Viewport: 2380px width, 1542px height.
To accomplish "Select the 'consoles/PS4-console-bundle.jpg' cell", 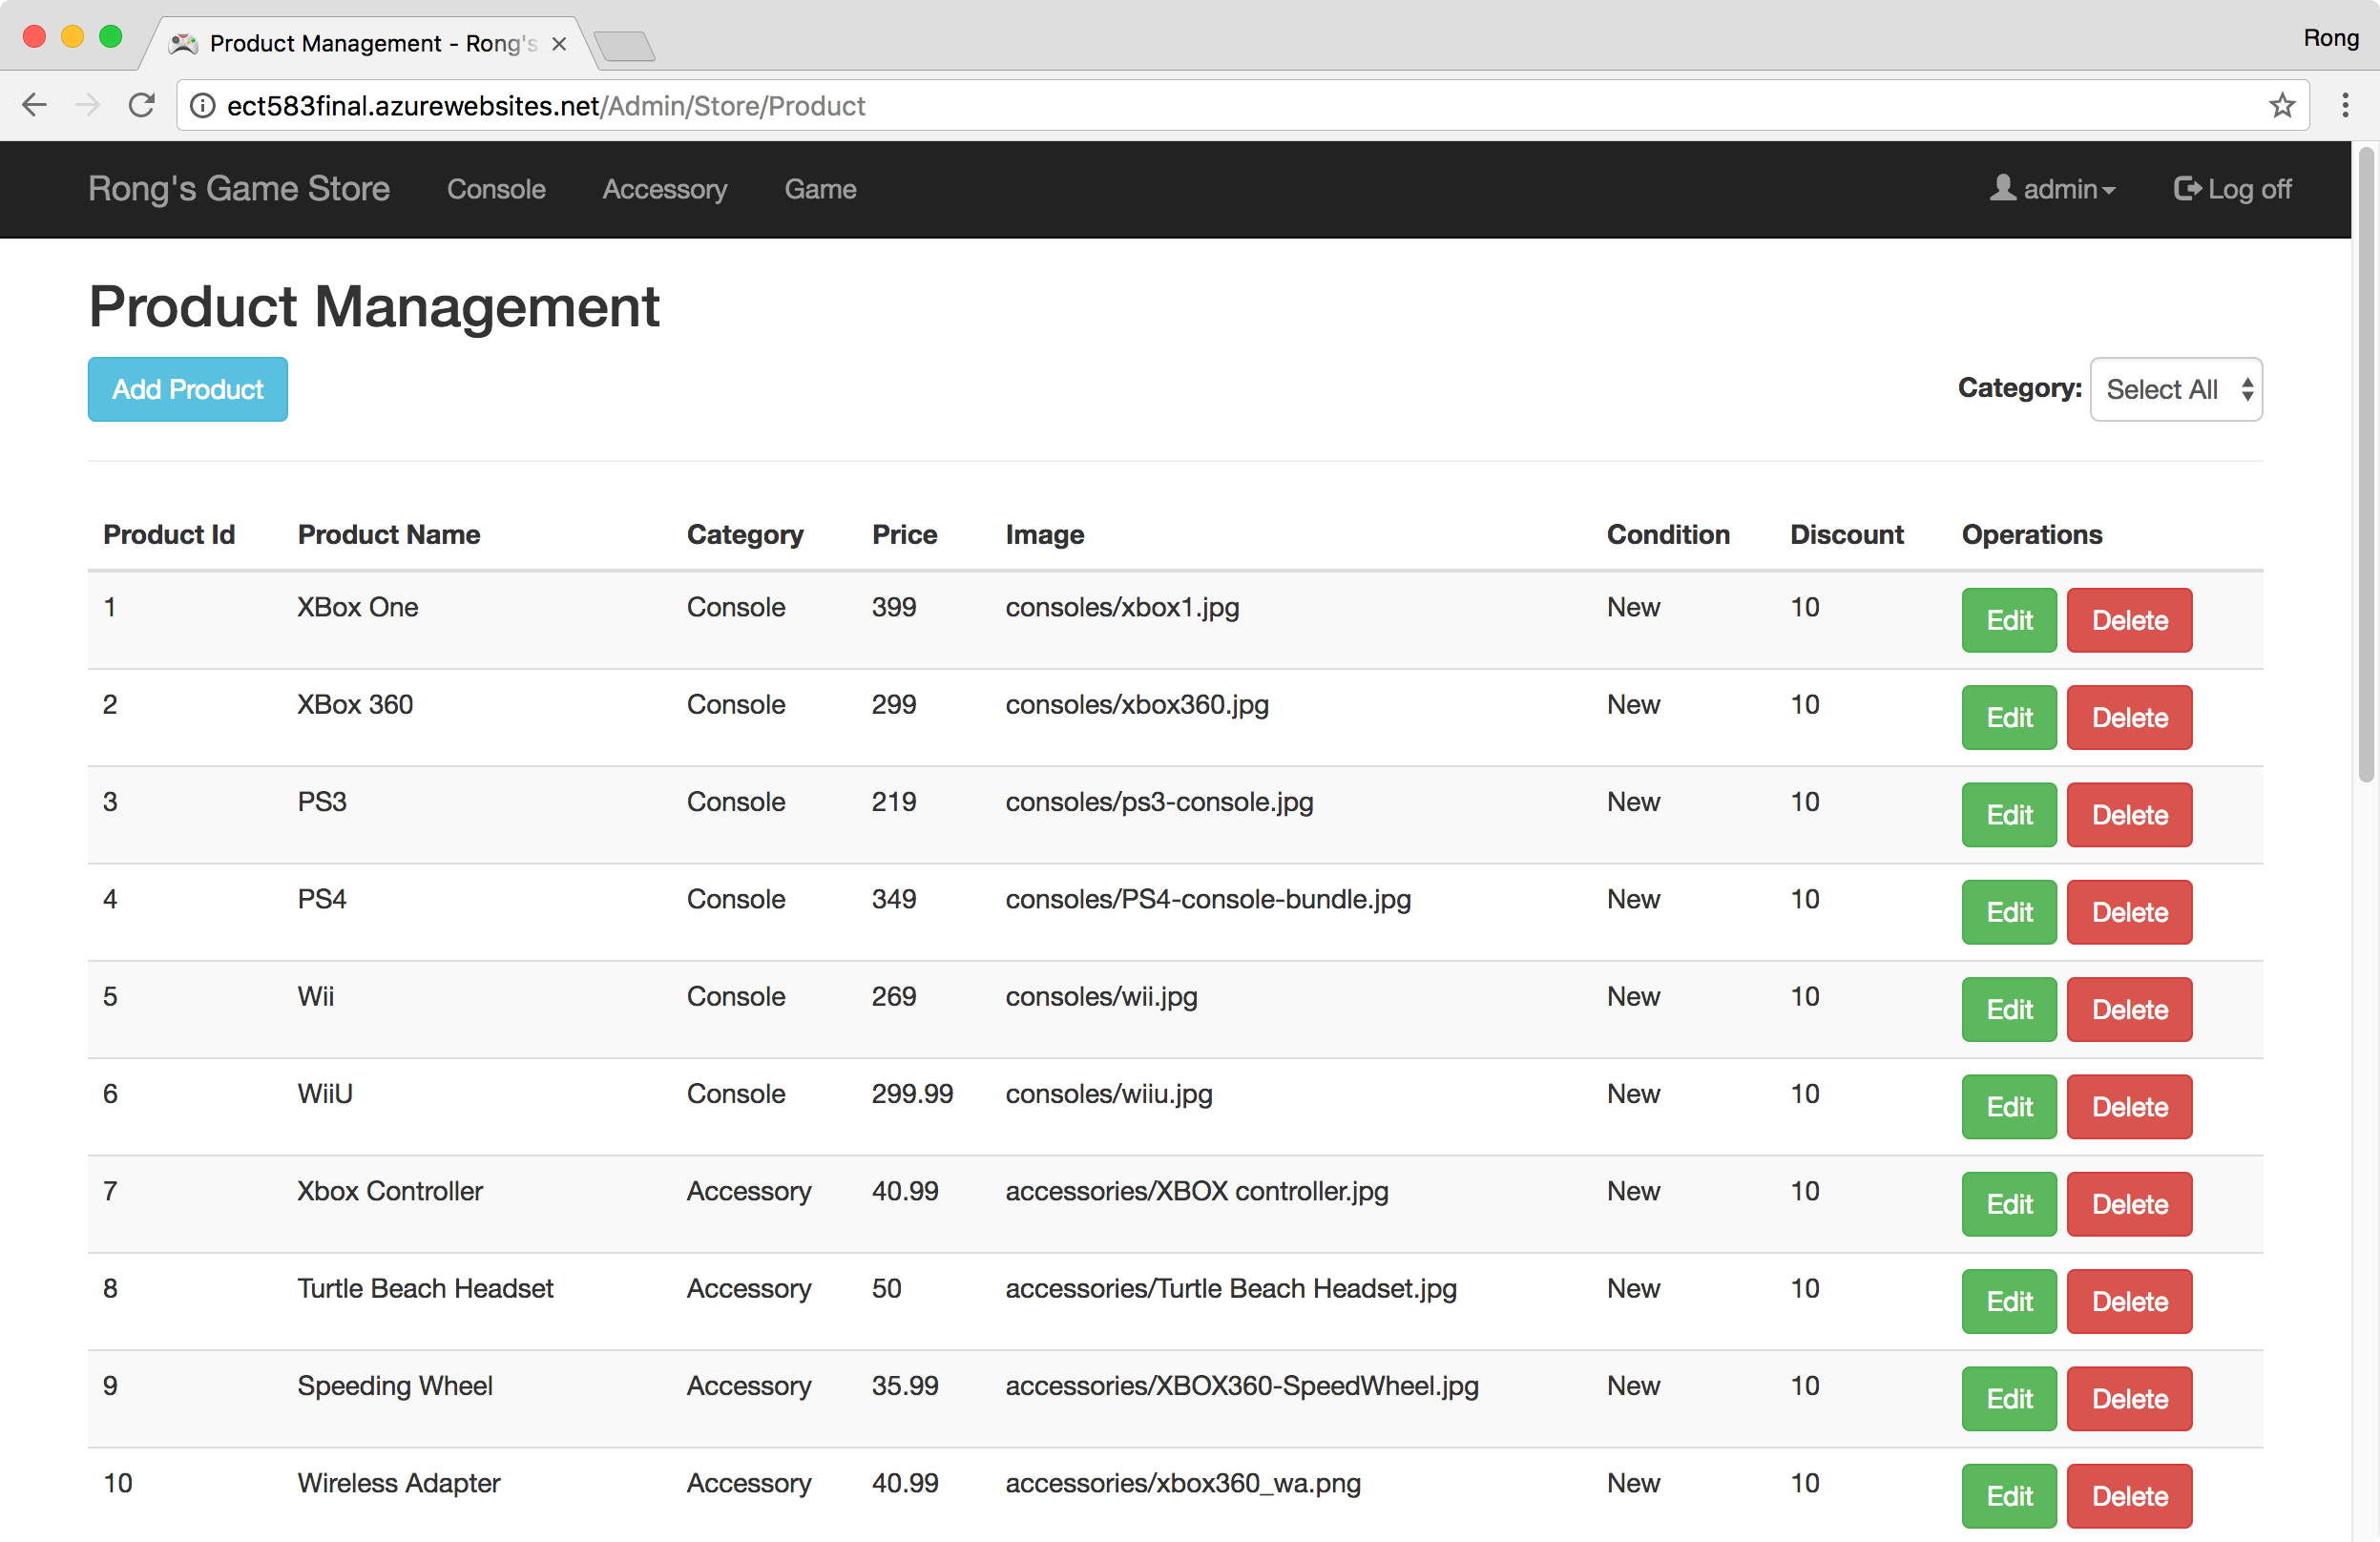I will 1208,899.
